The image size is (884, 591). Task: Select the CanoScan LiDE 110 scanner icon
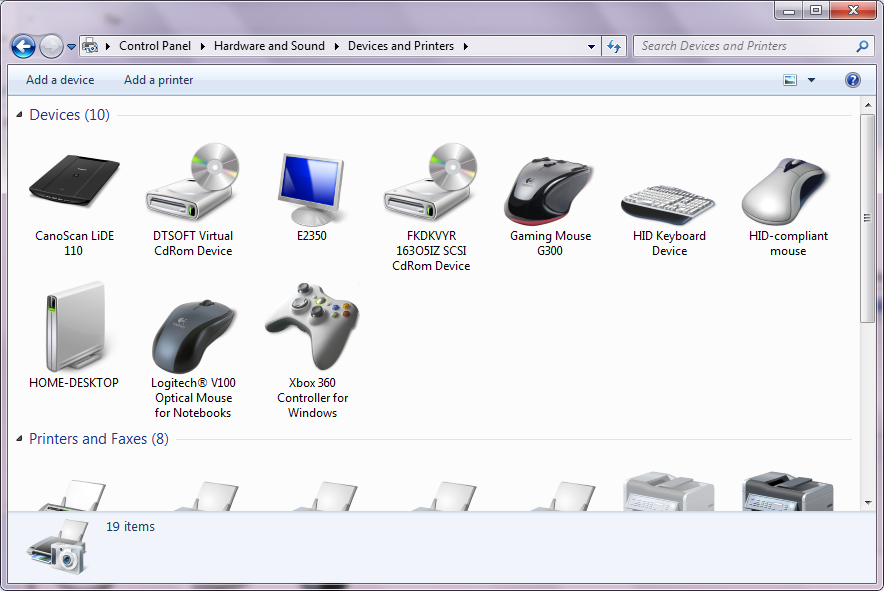pyautogui.click(x=74, y=181)
